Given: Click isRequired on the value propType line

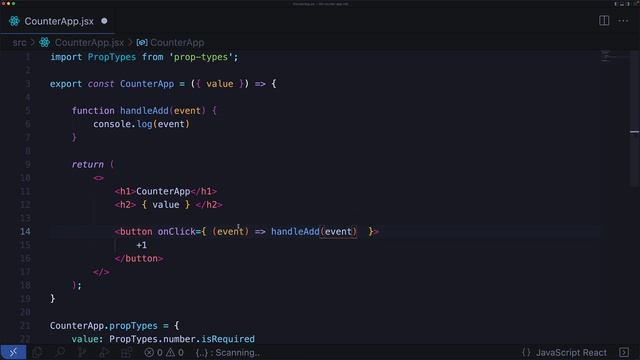Looking at the screenshot, I should click(x=228, y=339).
